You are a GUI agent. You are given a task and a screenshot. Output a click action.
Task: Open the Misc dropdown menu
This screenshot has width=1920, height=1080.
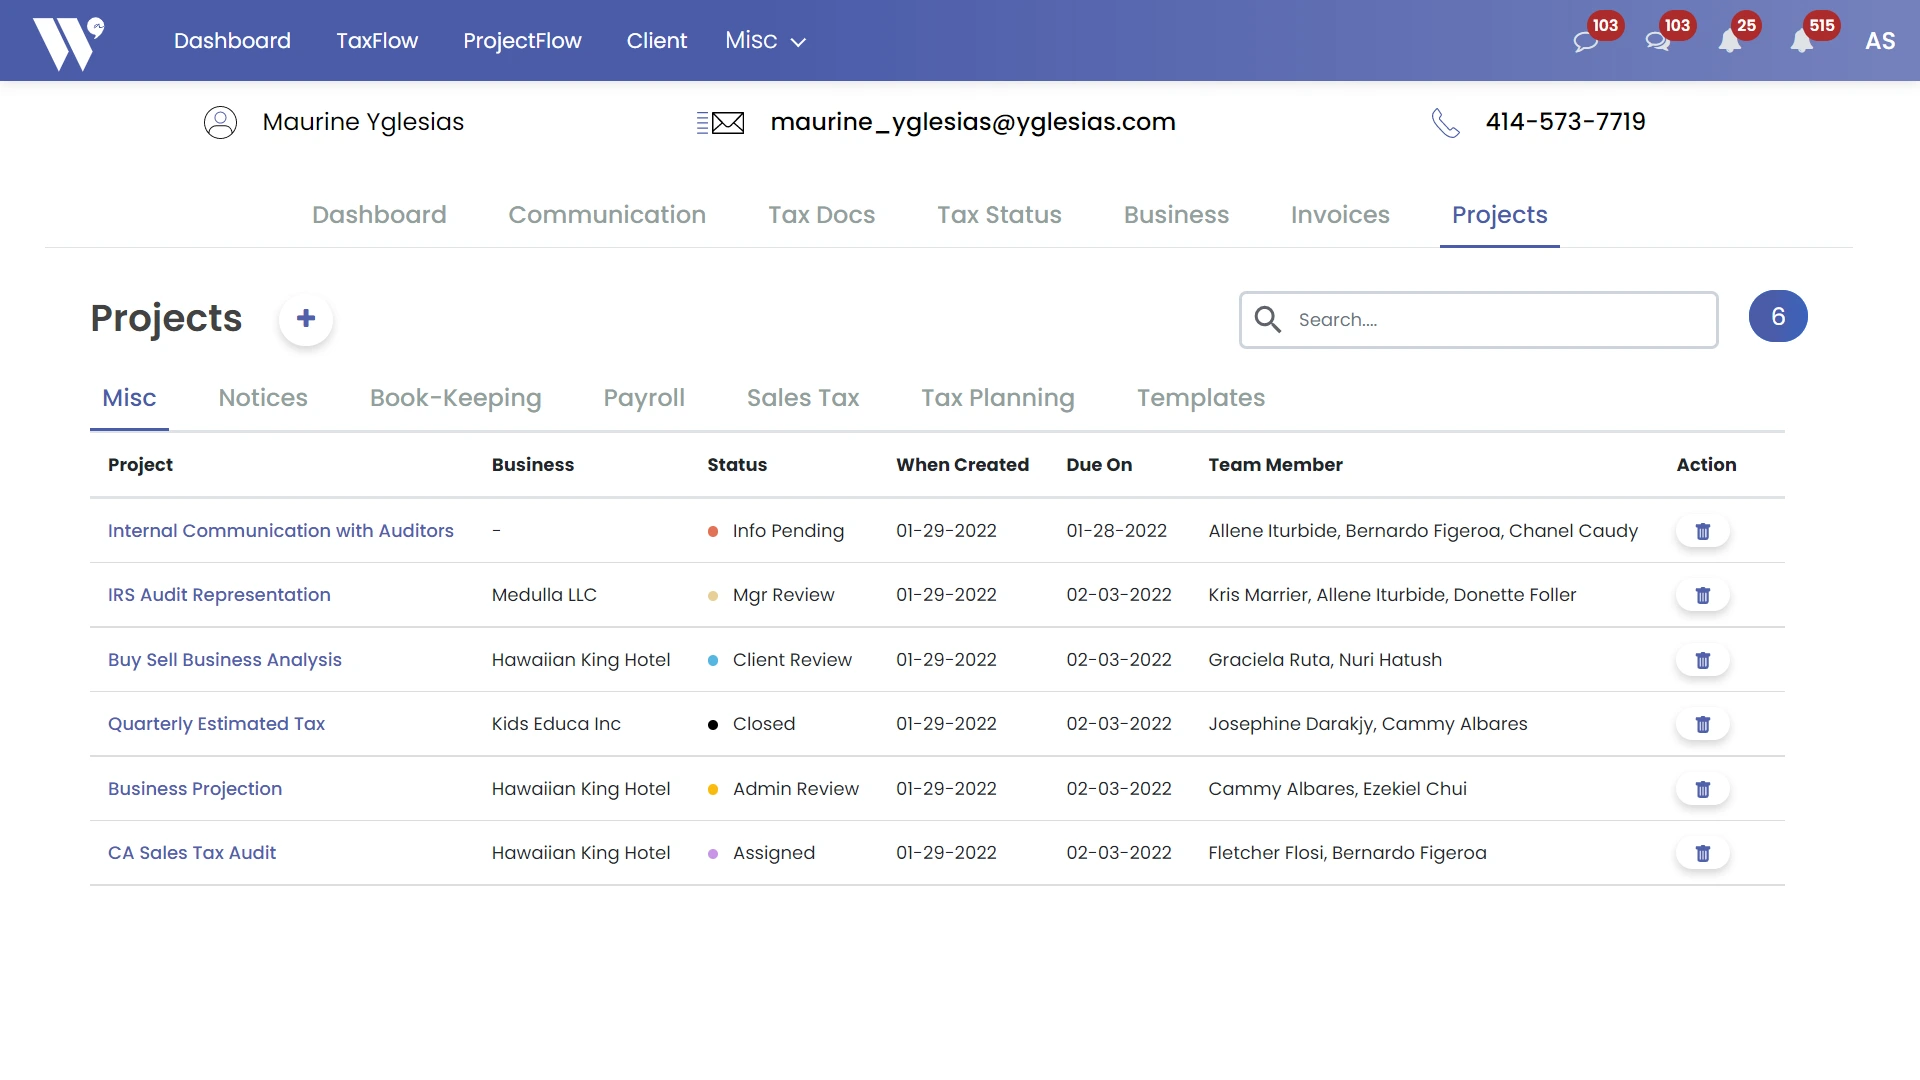pos(765,40)
